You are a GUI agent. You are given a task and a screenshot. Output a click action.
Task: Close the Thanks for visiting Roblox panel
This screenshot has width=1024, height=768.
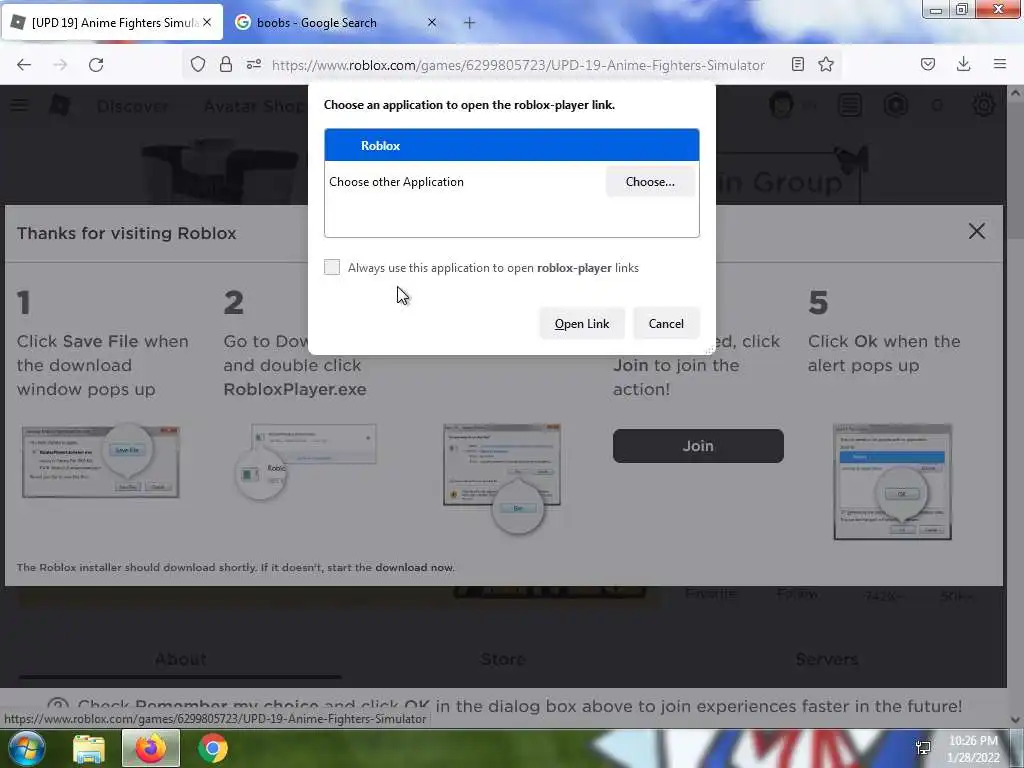(976, 231)
